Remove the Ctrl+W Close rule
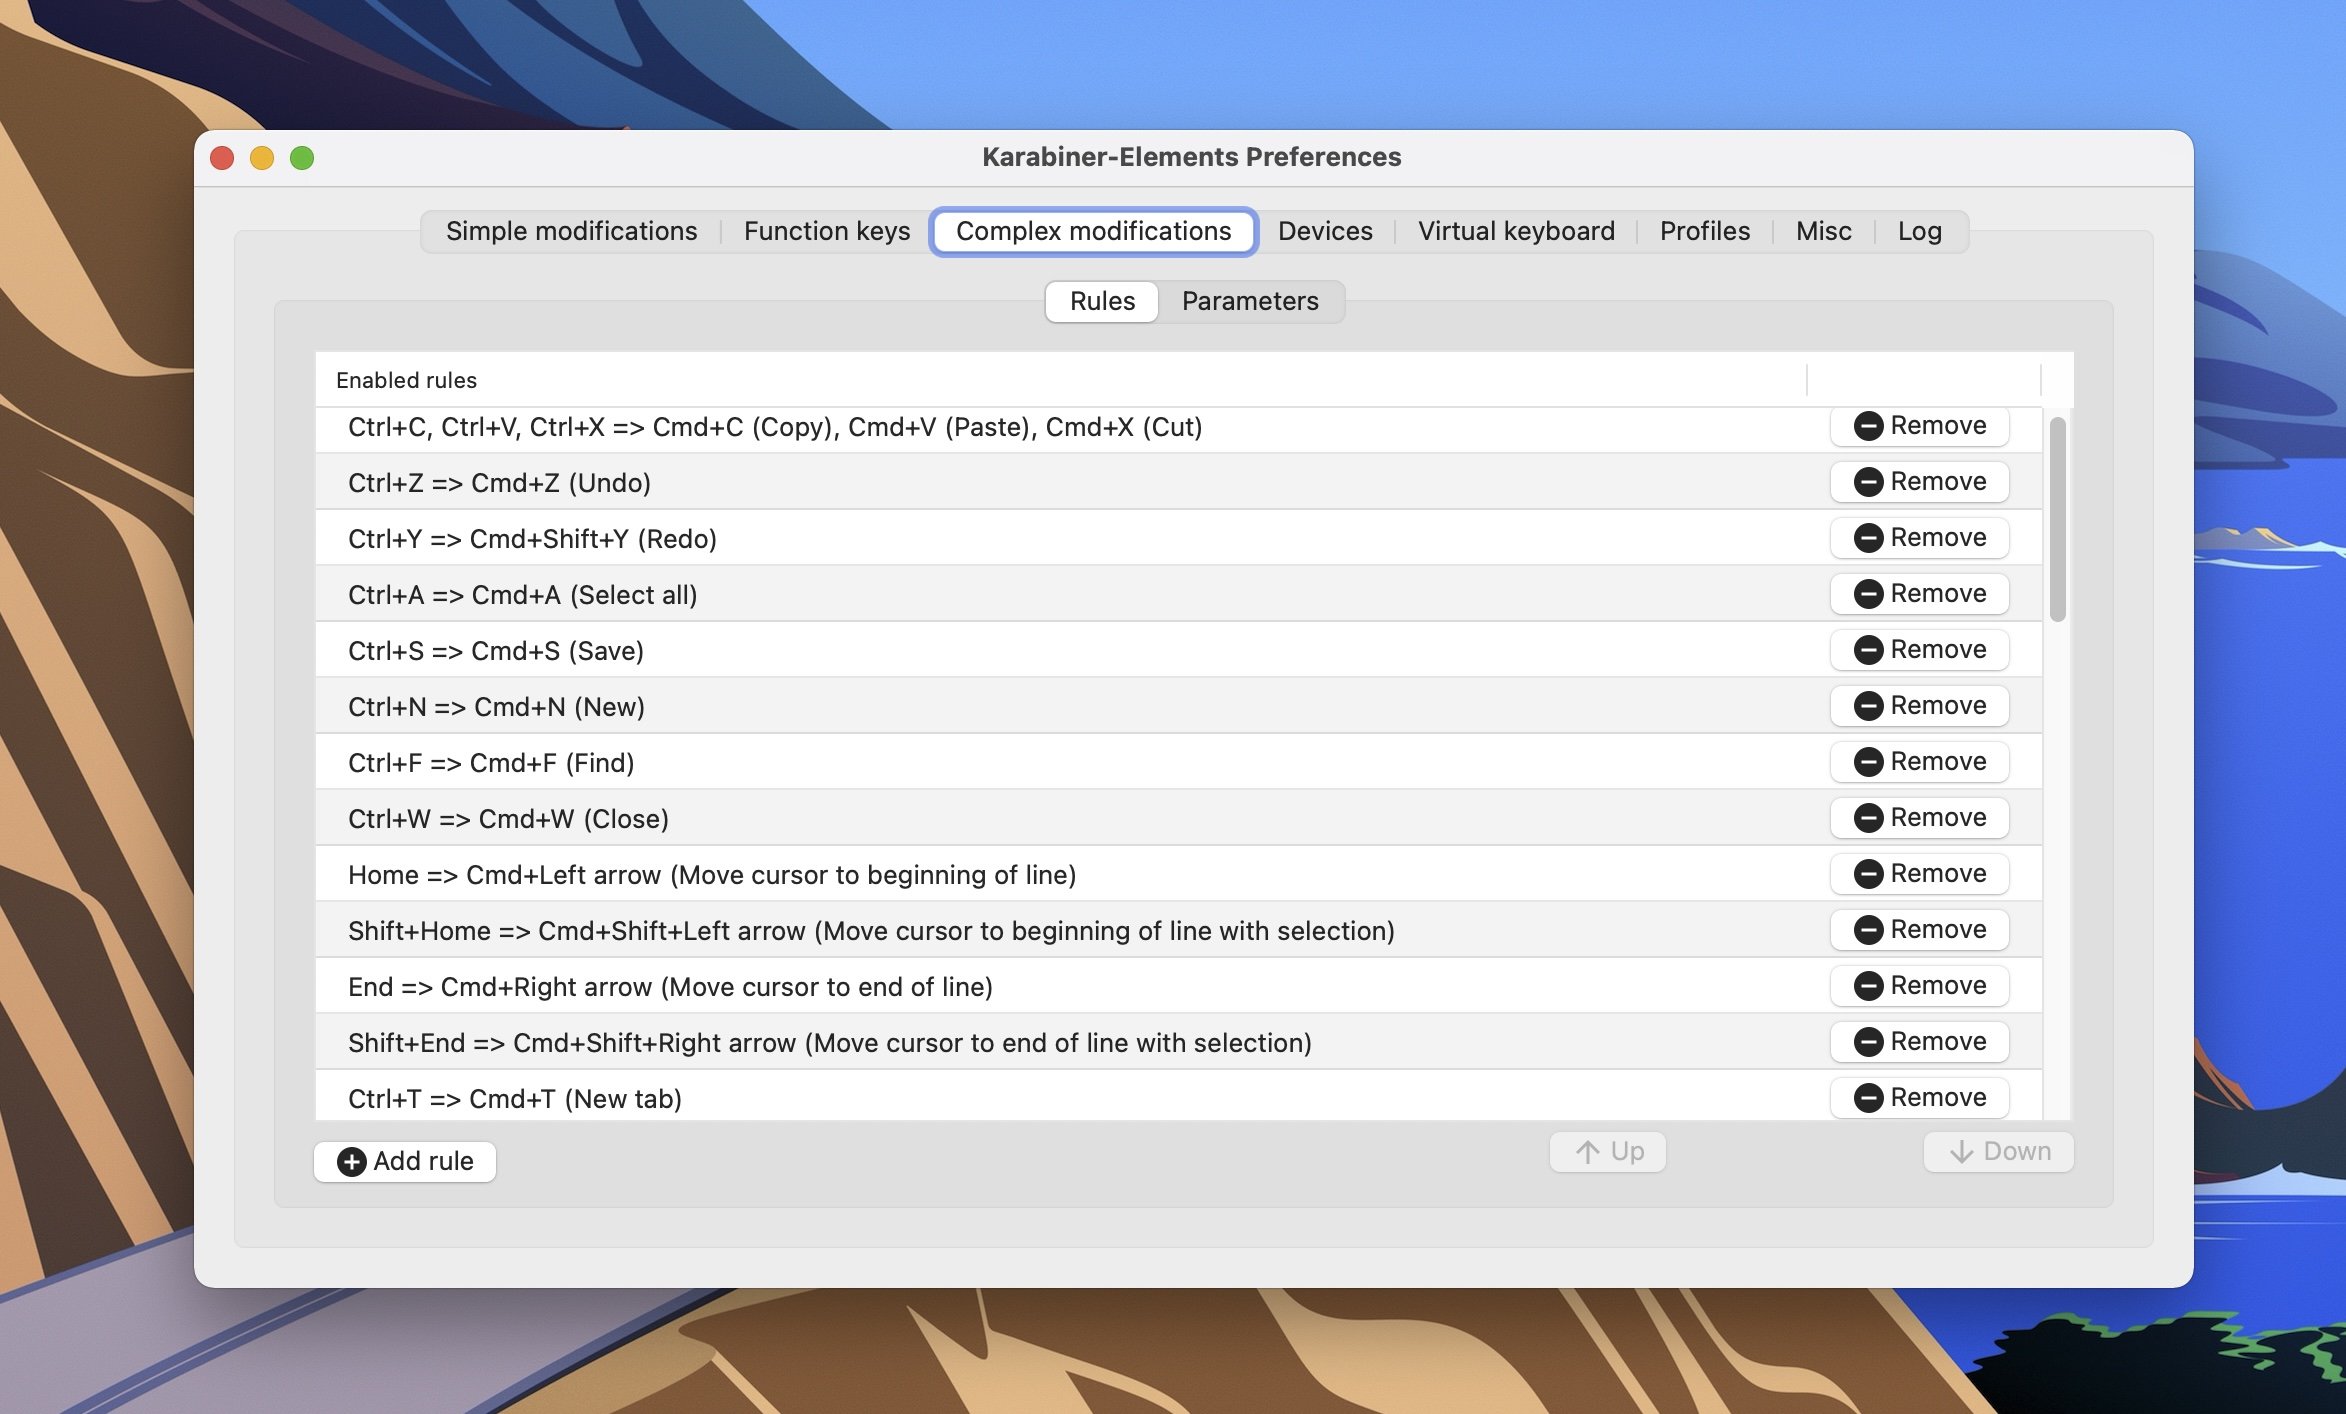 [1919, 818]
